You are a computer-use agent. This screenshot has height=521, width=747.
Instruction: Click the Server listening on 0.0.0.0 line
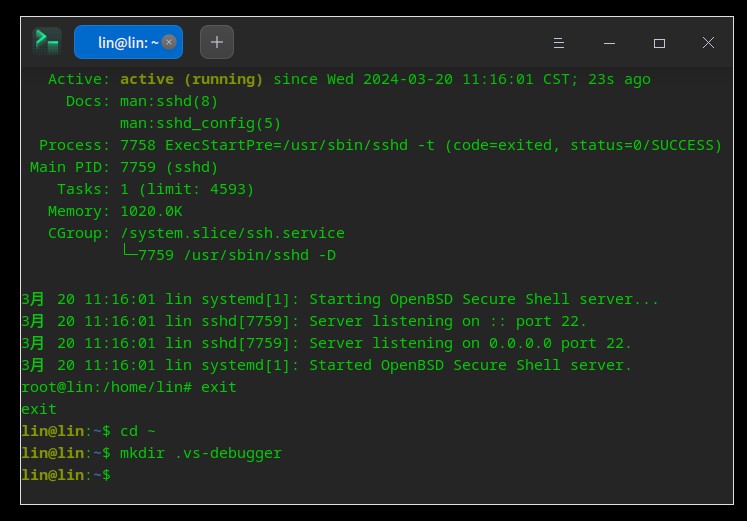[x=326, y=343]
